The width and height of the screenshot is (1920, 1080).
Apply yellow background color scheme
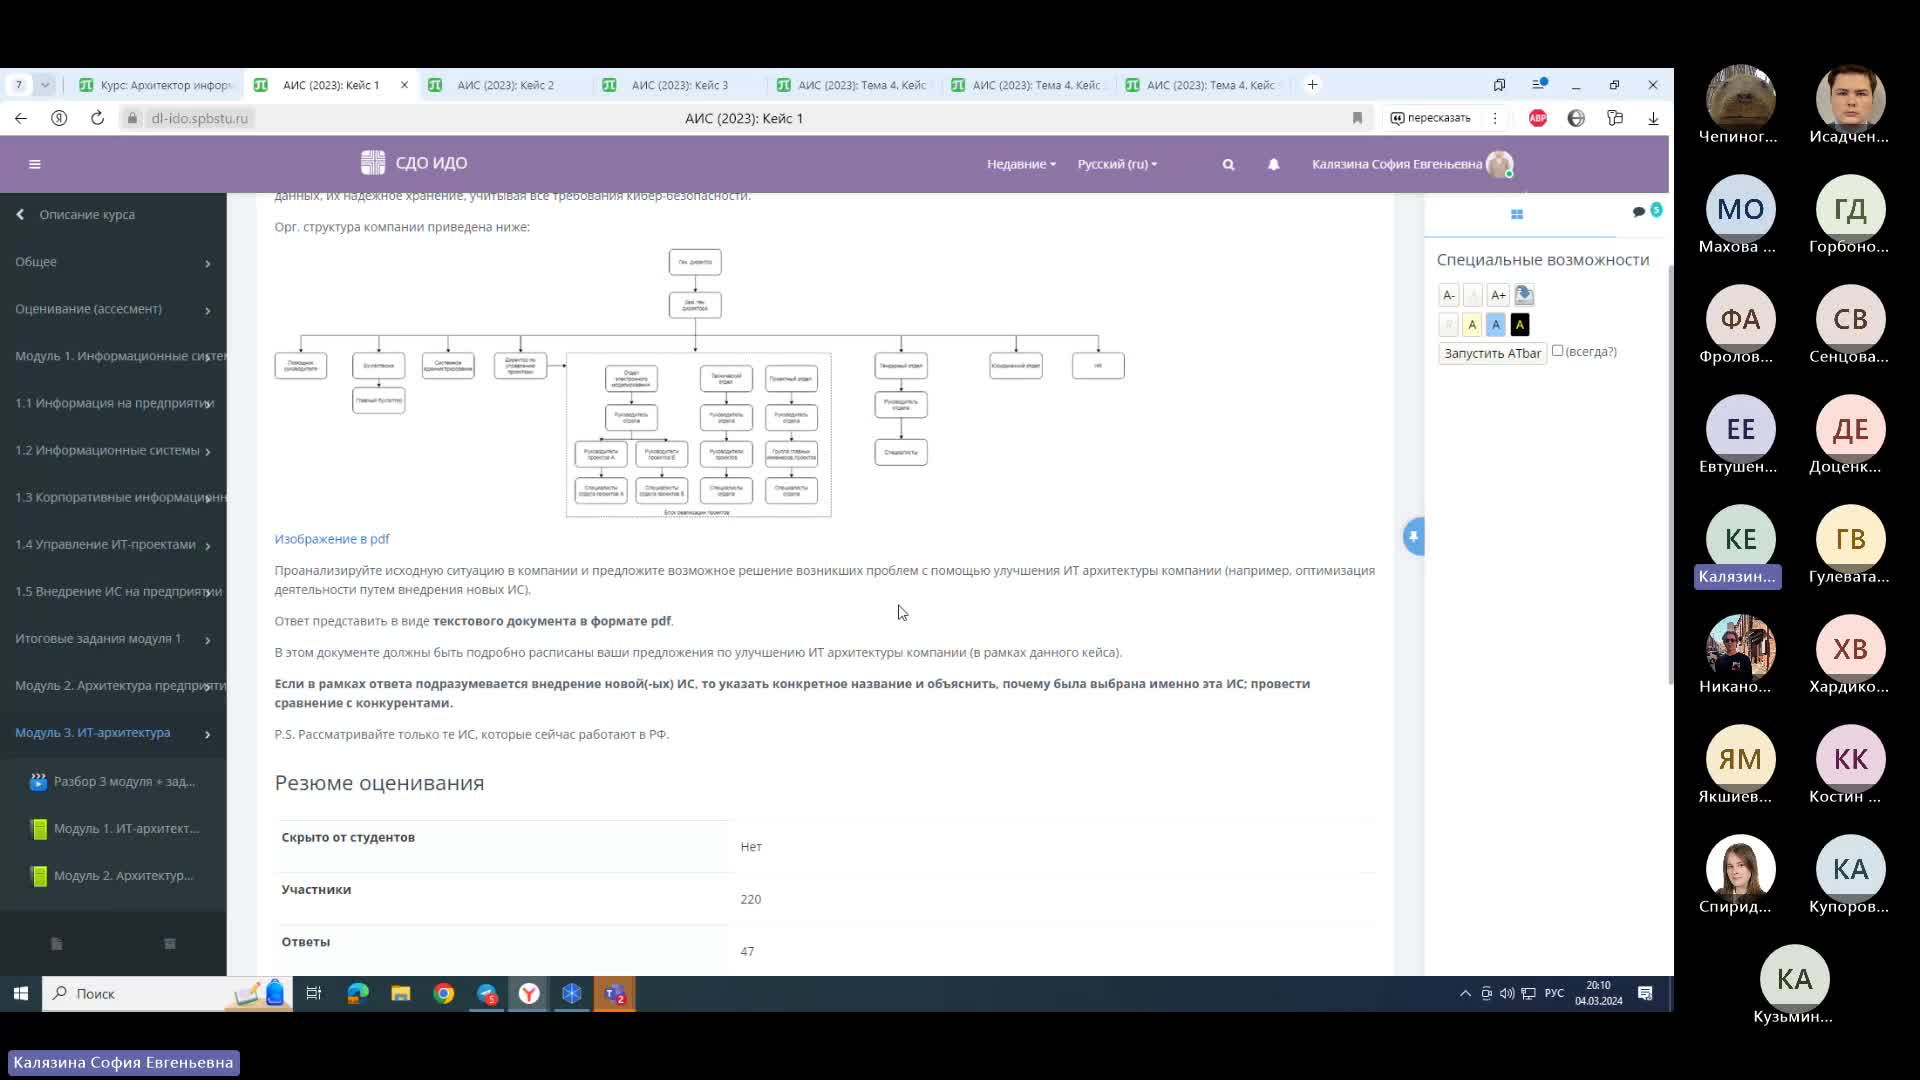tap(1472, 325)
